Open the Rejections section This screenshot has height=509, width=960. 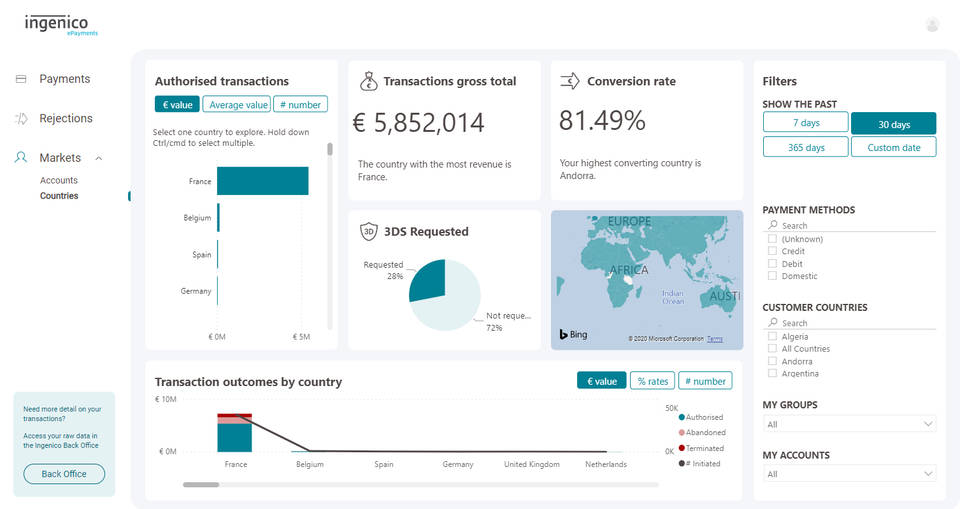coord(66,118)
